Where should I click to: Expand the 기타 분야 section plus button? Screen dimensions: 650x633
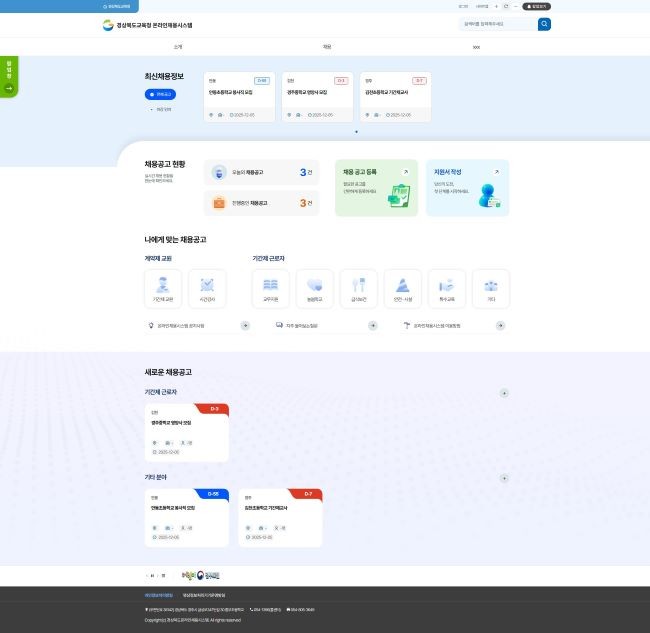(504, 478)
